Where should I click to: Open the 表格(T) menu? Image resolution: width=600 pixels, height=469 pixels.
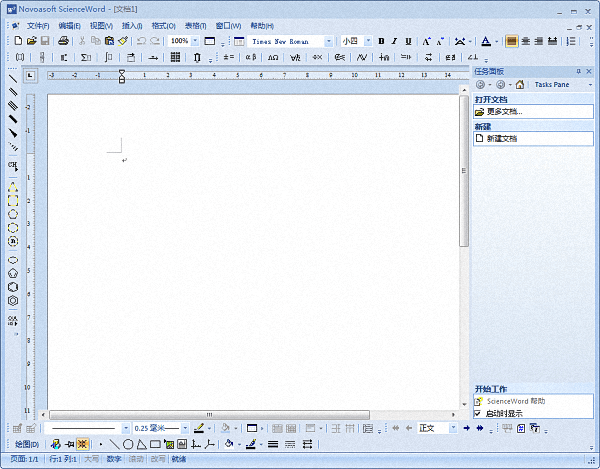[196, 25]
